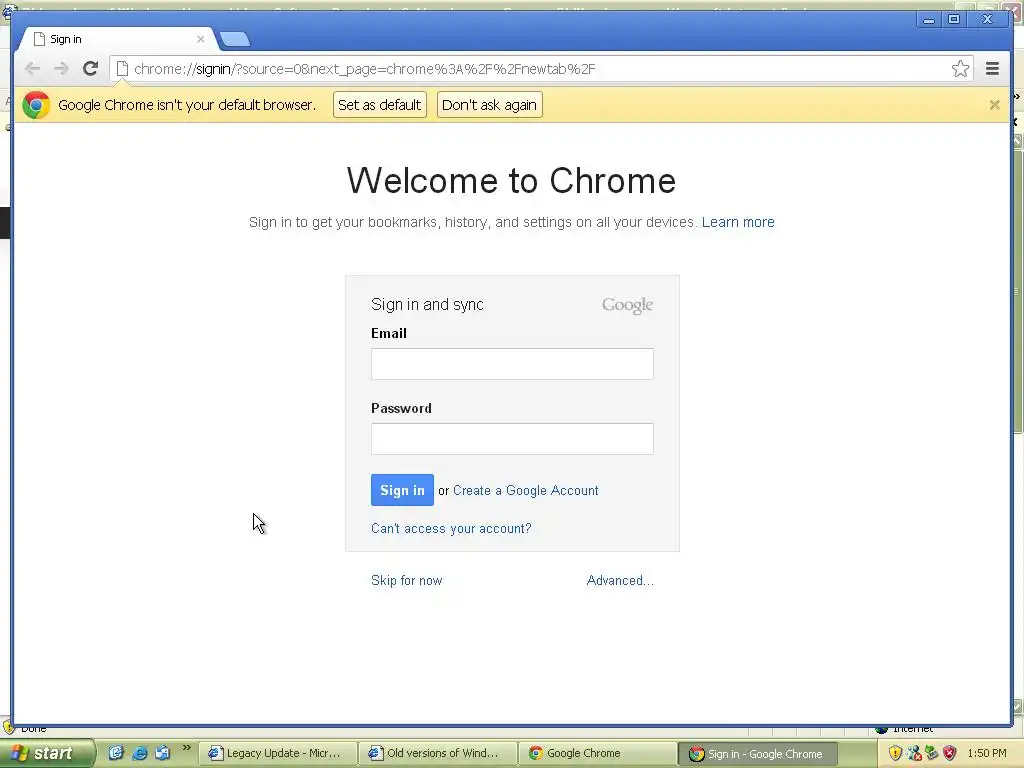Select Sign in - Google Chrome taskbar button
The width and height of the screenshot is (1024, 768).
(758, 754)
